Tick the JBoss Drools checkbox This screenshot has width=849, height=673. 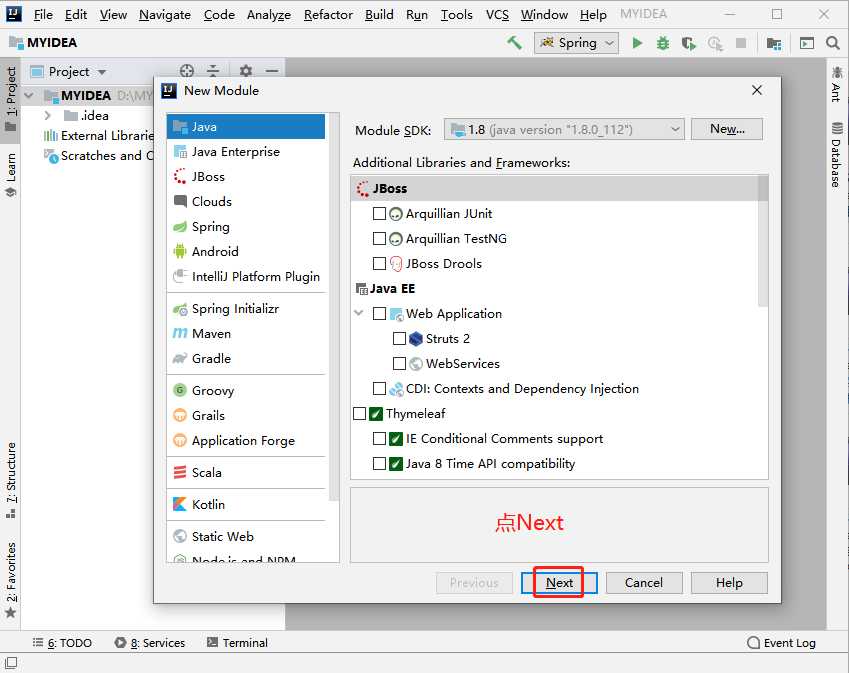379,263
